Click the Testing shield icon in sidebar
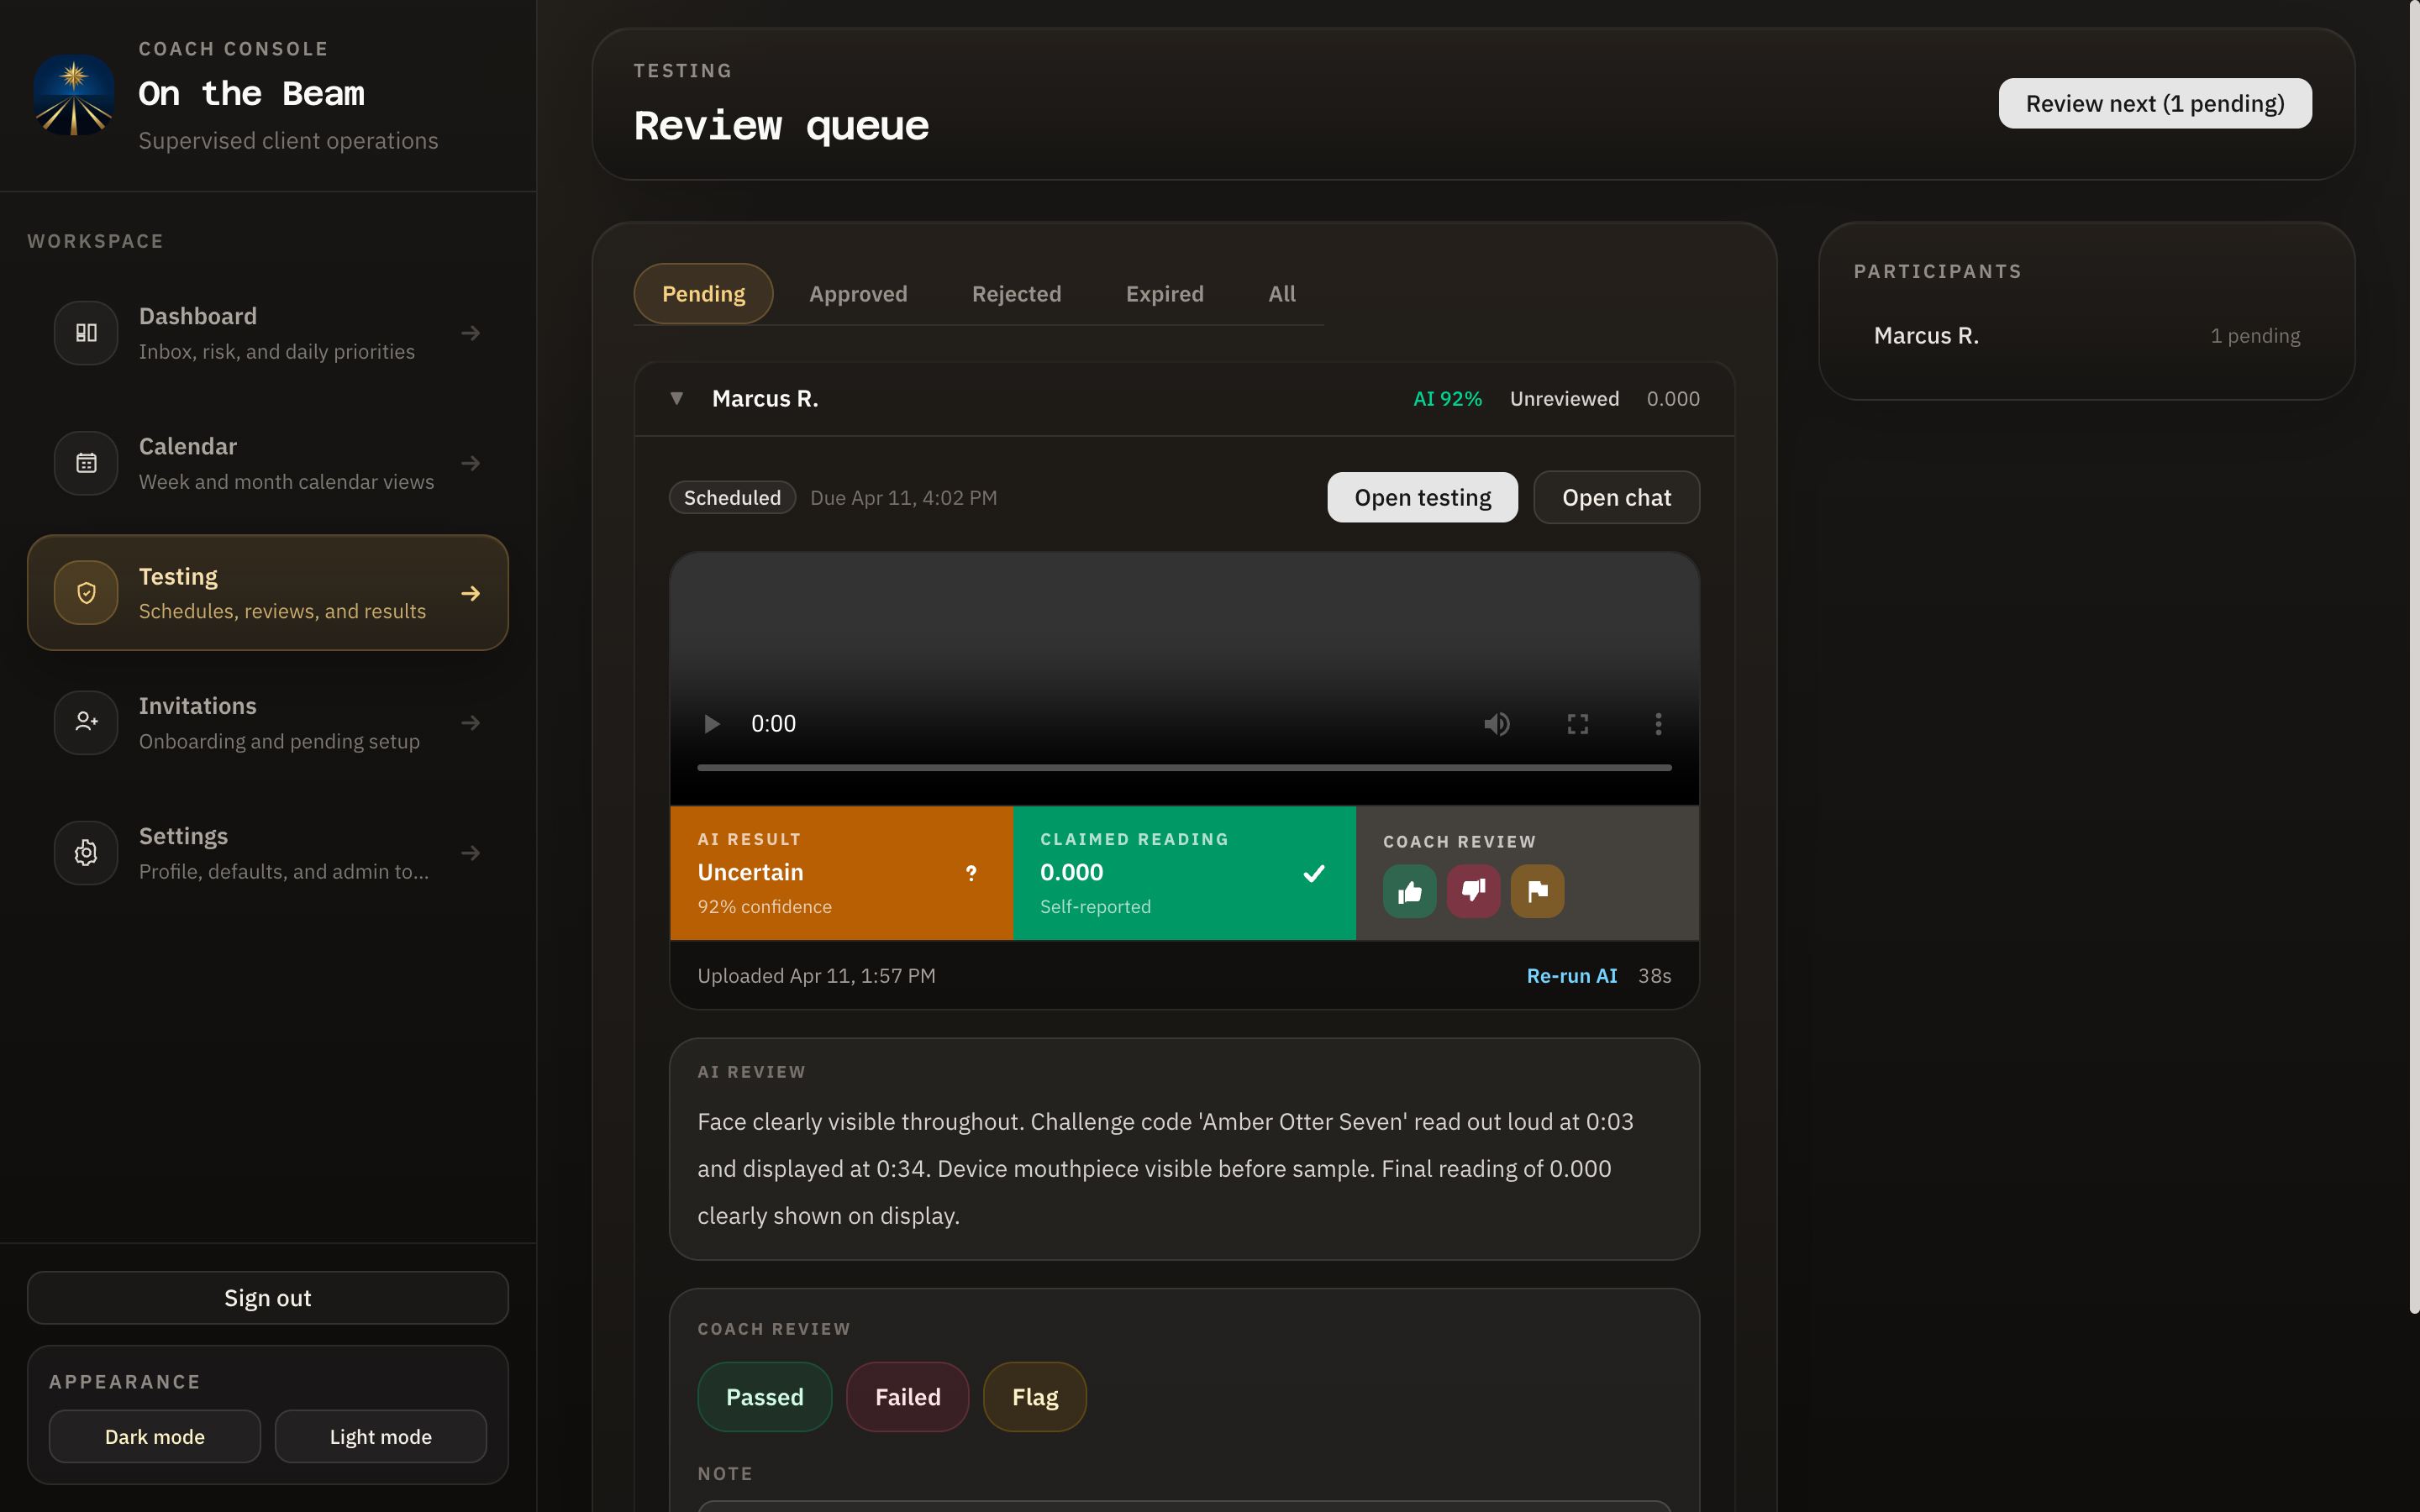This screenshot has width=2420, height=1512. pyautogui.click(x=86, y=593)
